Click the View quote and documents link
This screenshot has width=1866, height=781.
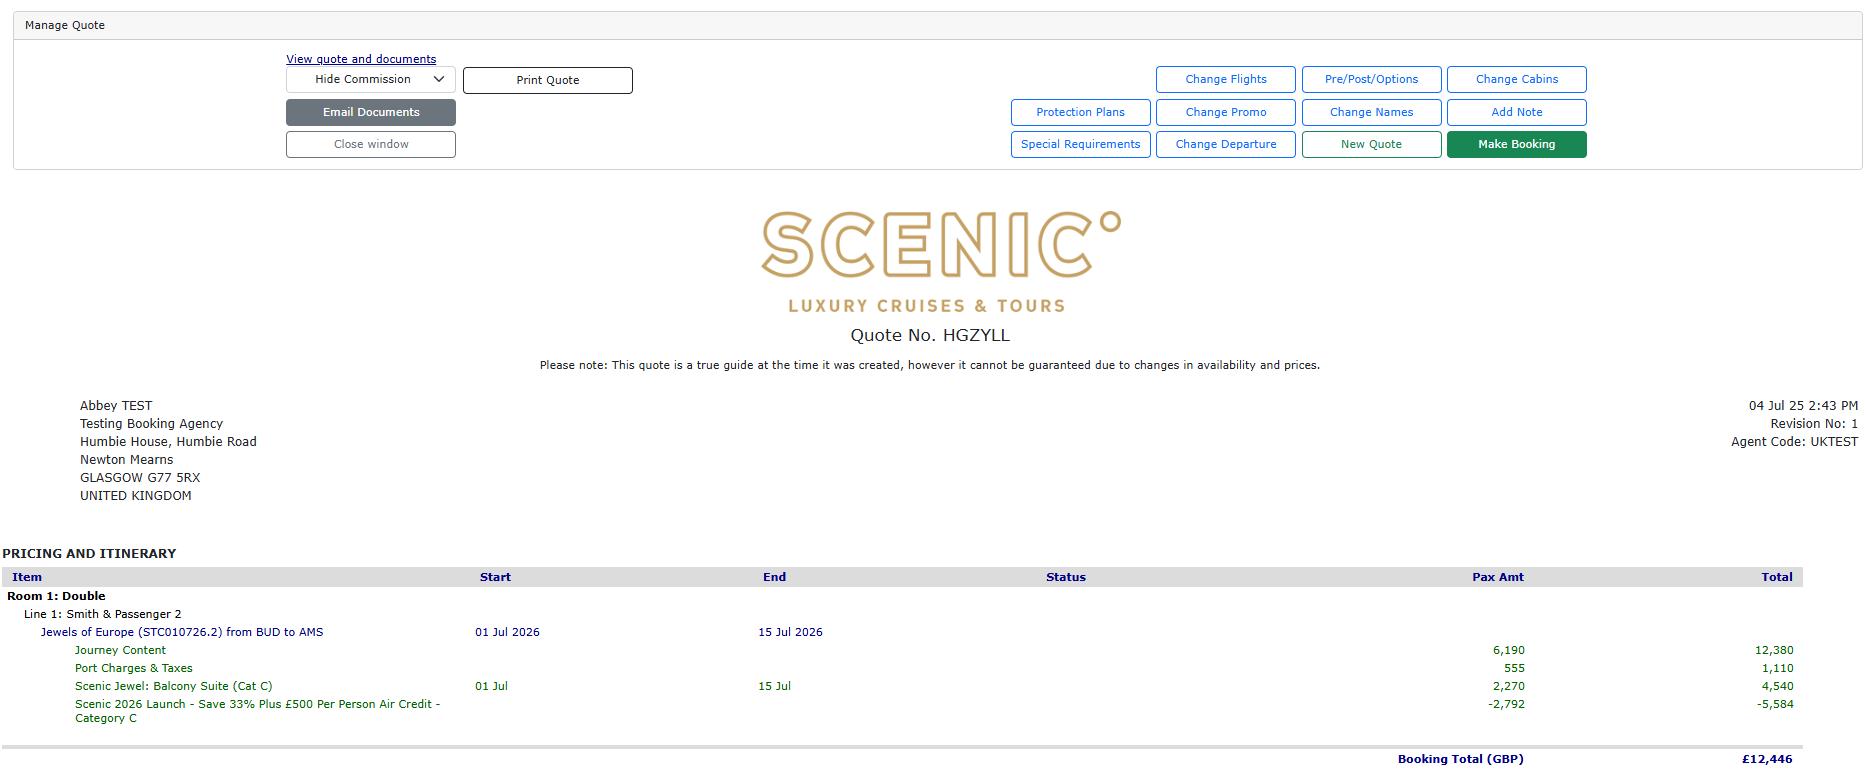click(361, 59)
